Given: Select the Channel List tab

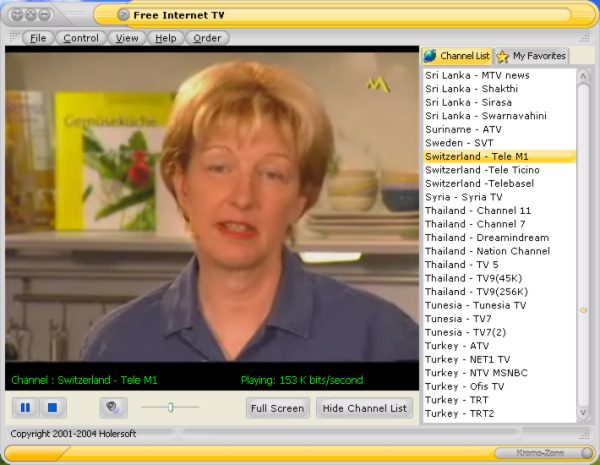Looking at the screenshot, I should point(457,56).
